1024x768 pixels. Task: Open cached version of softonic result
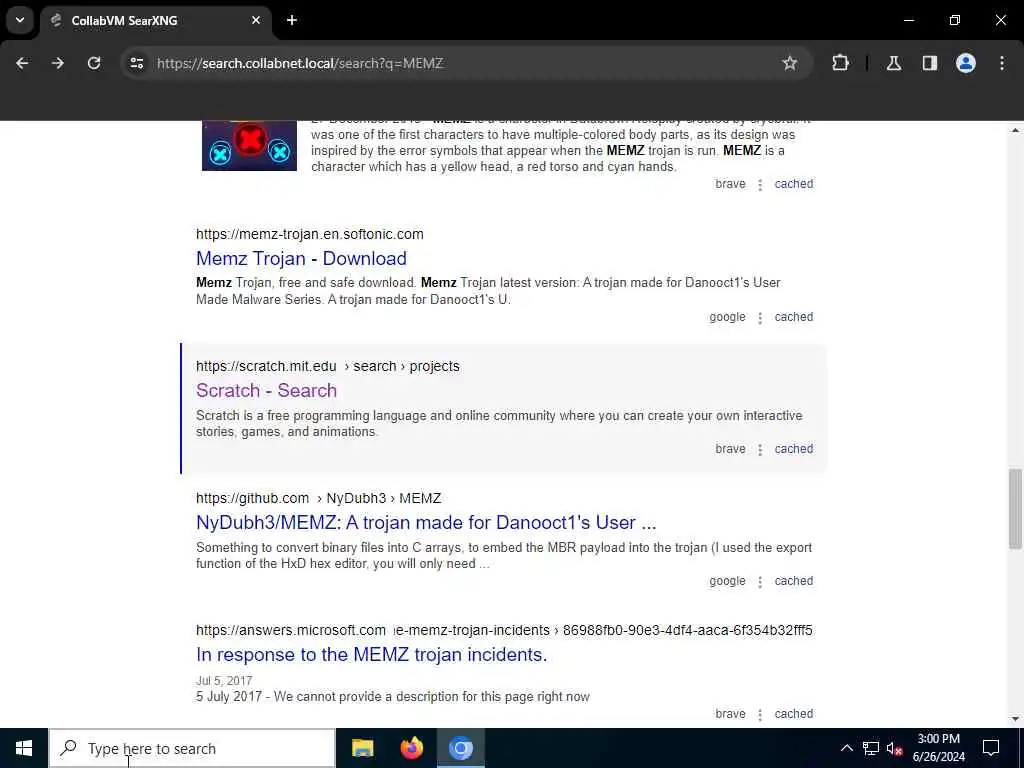pyautogui.click(x=793, y=317)
